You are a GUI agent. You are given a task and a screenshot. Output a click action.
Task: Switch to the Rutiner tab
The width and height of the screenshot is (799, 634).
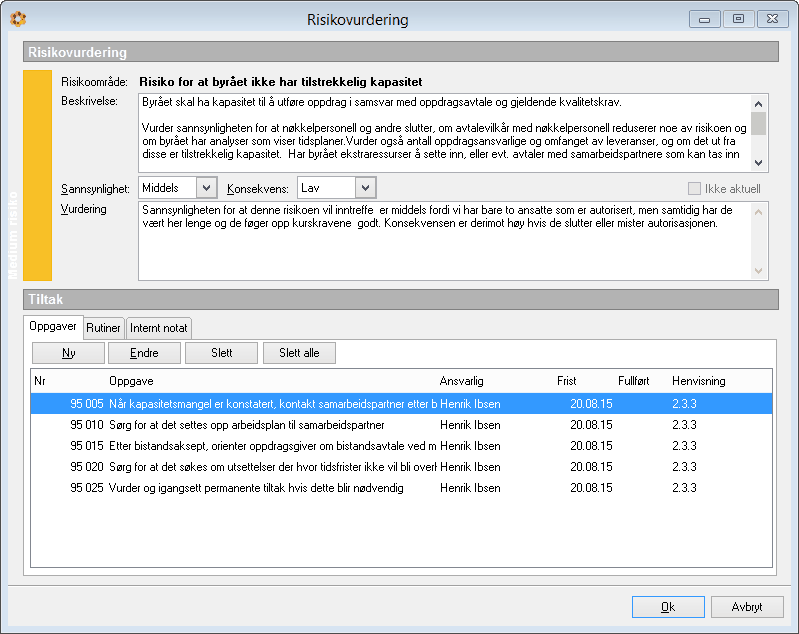(x=103, y=328)
